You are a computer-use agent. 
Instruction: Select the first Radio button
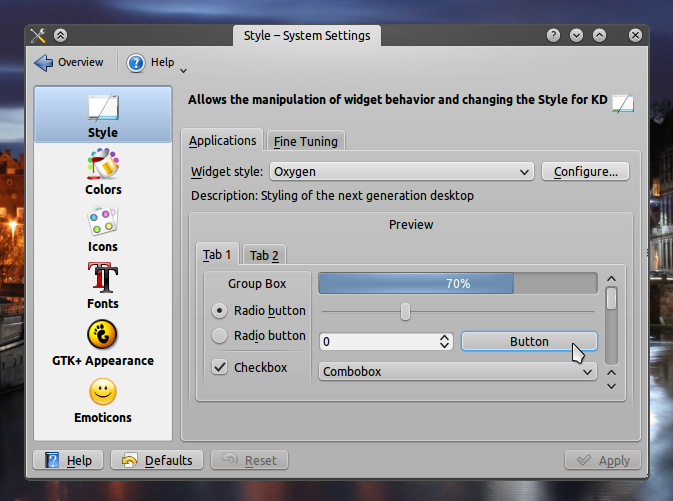point(219,310)
